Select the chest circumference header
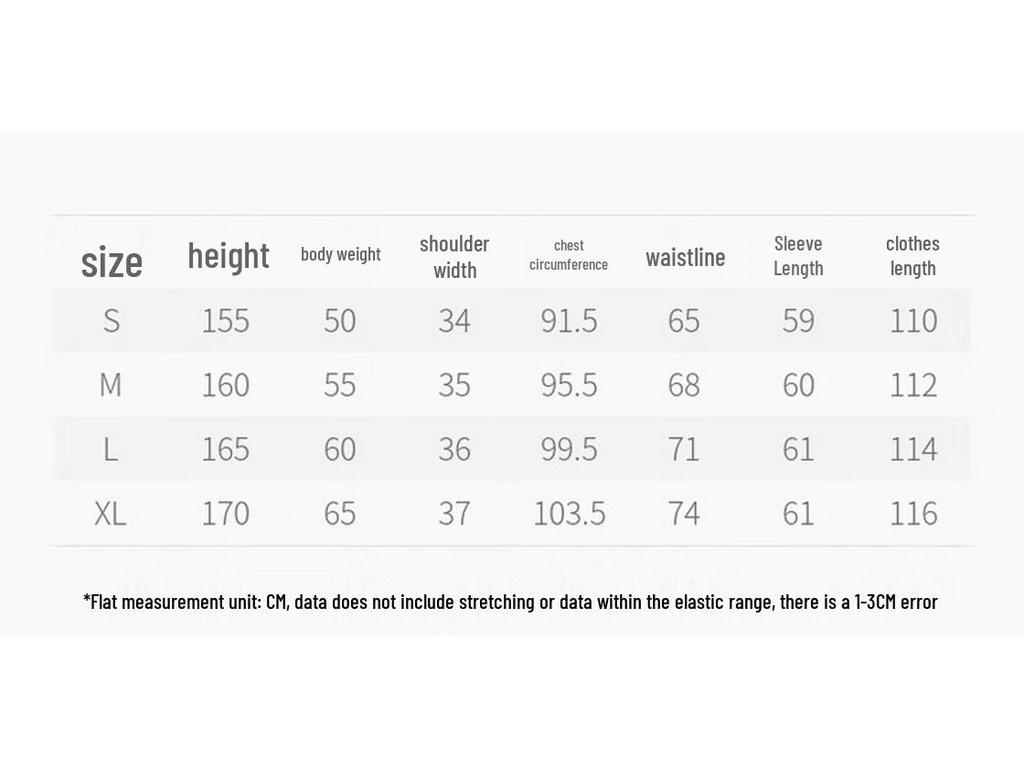1024x768 pixels. [x=568, y=255]
